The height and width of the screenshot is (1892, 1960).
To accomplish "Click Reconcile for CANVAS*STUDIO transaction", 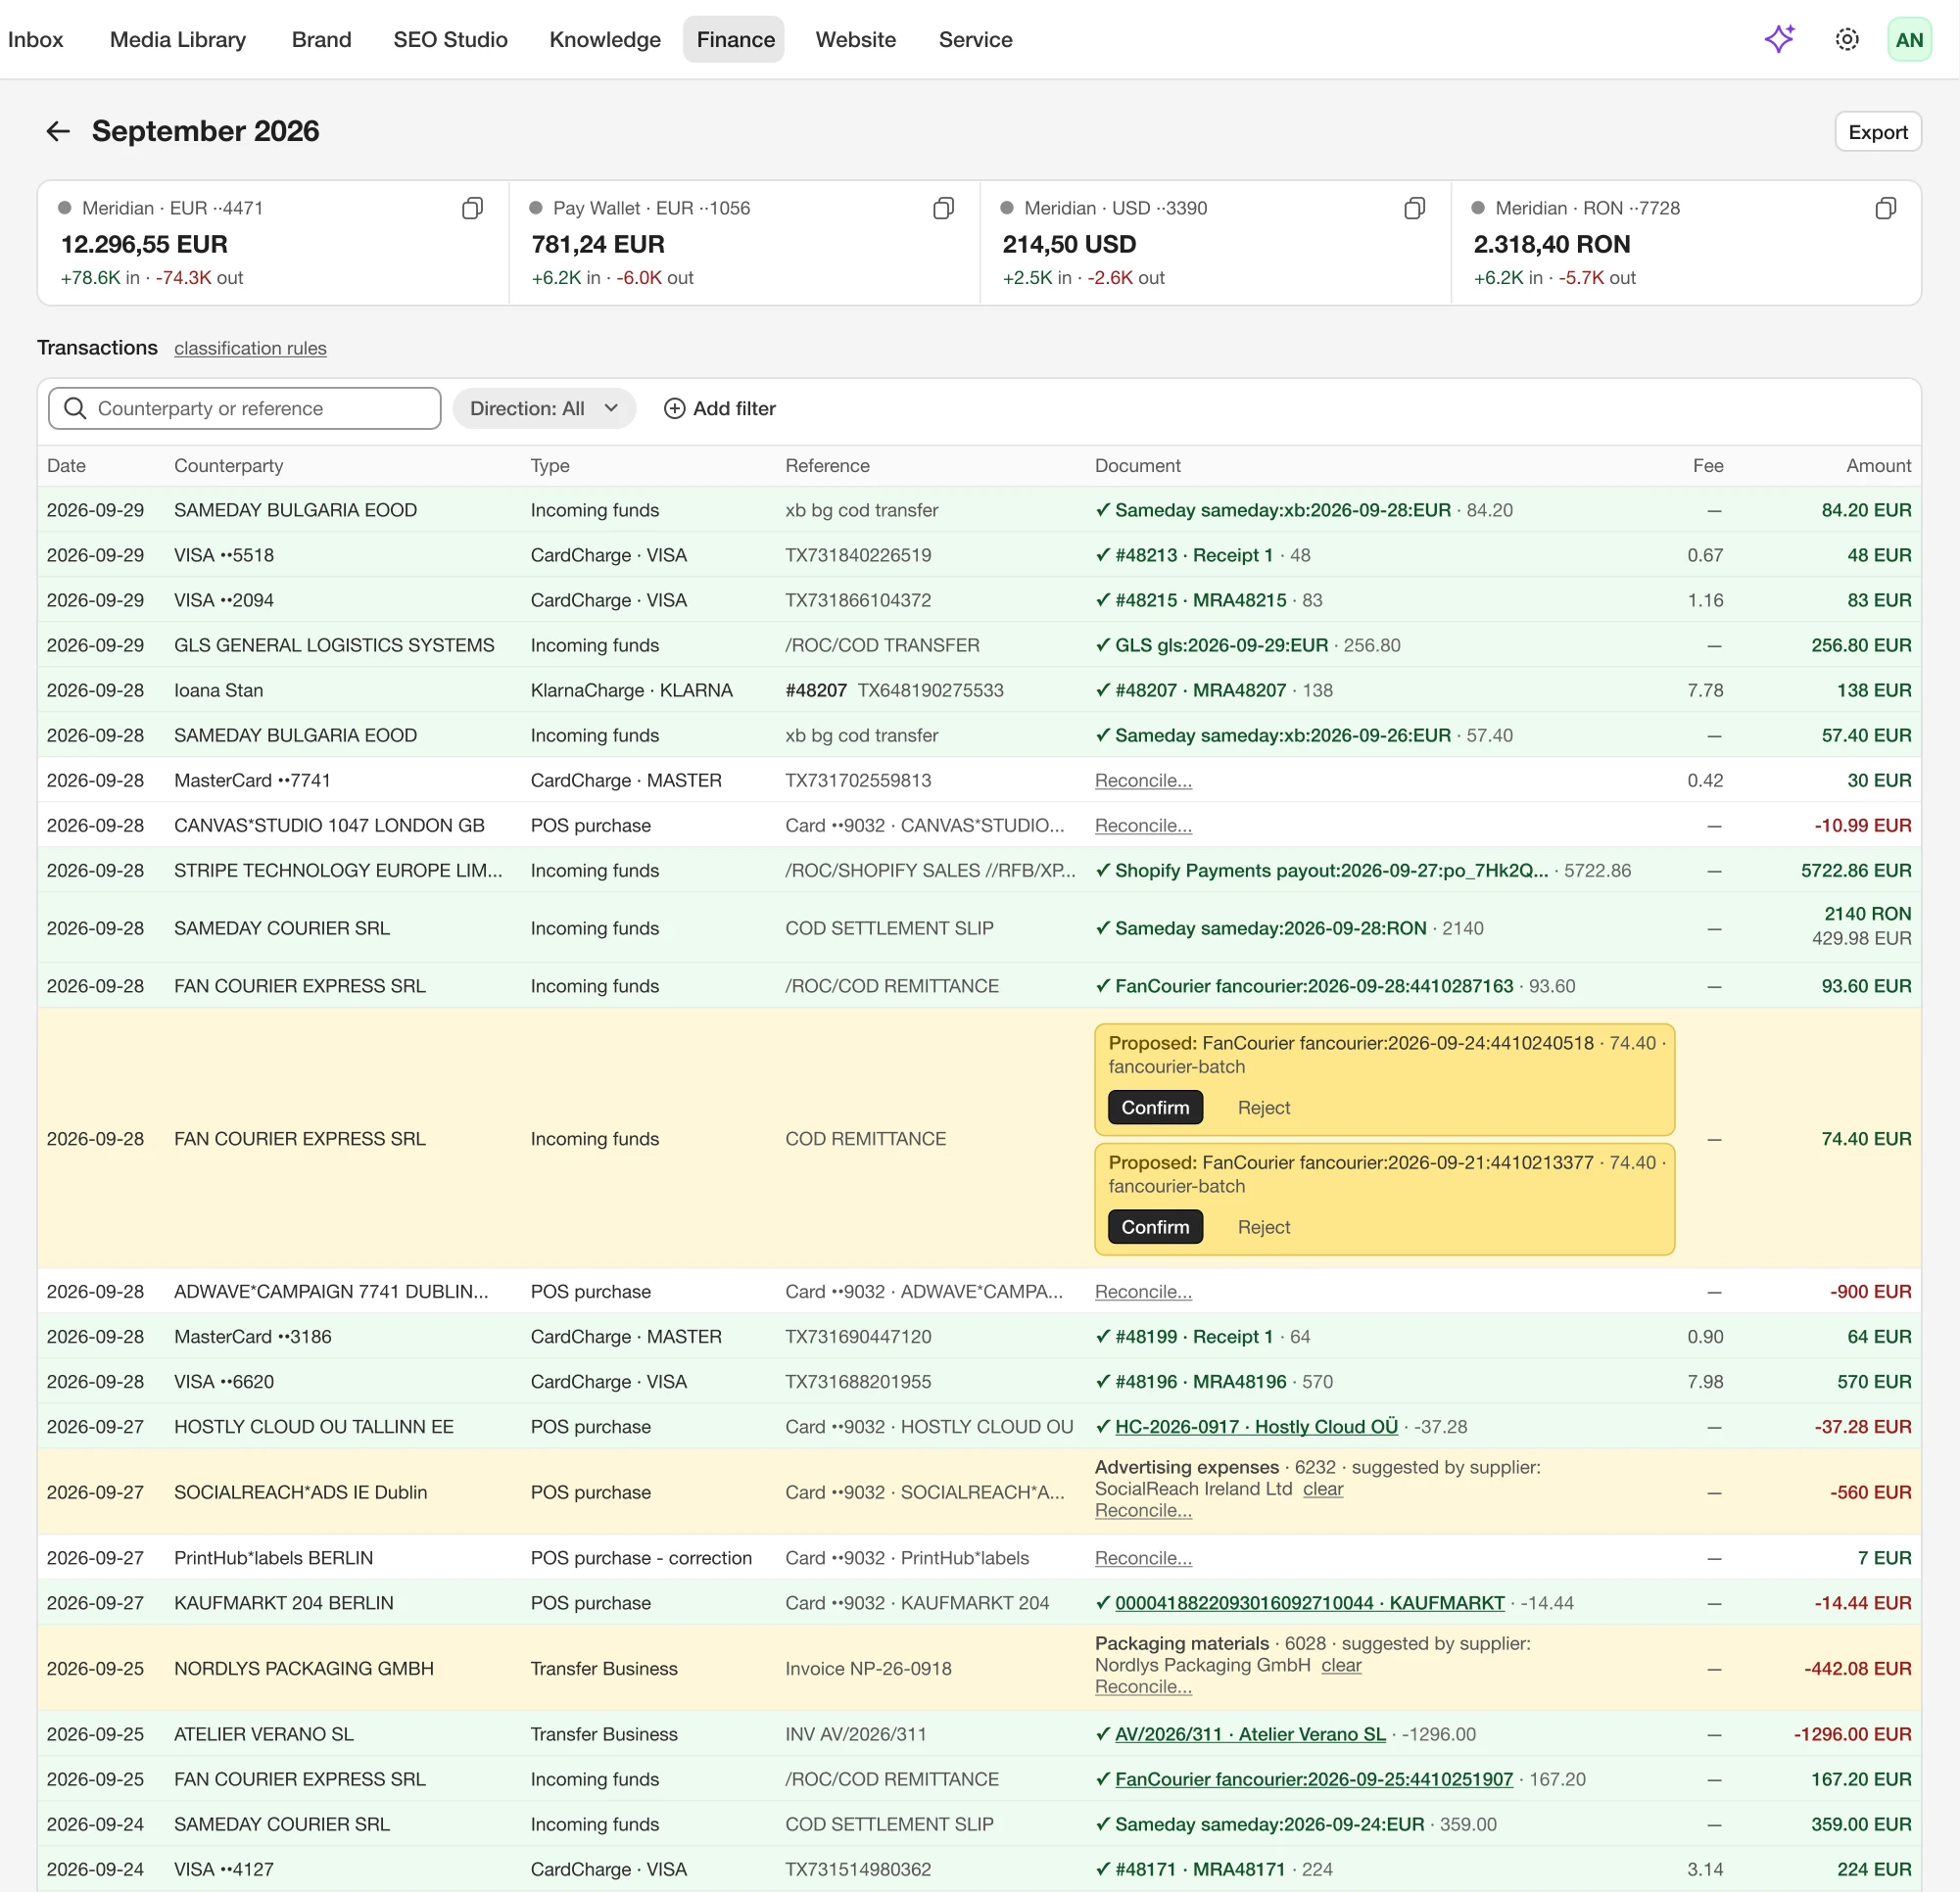I will (1143, 825).
